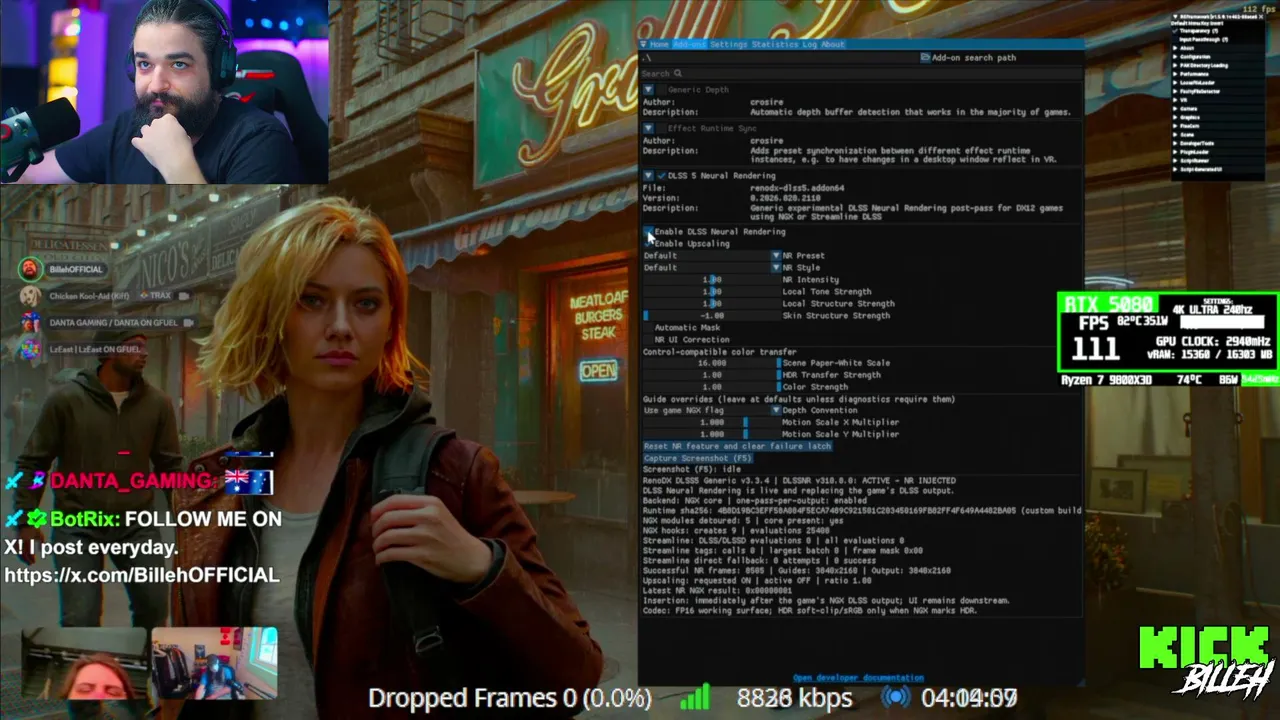This screenshot has width=1280, height=720.
Task: Switch to the Add-ons tab
Action: click(x=690, y=45)
